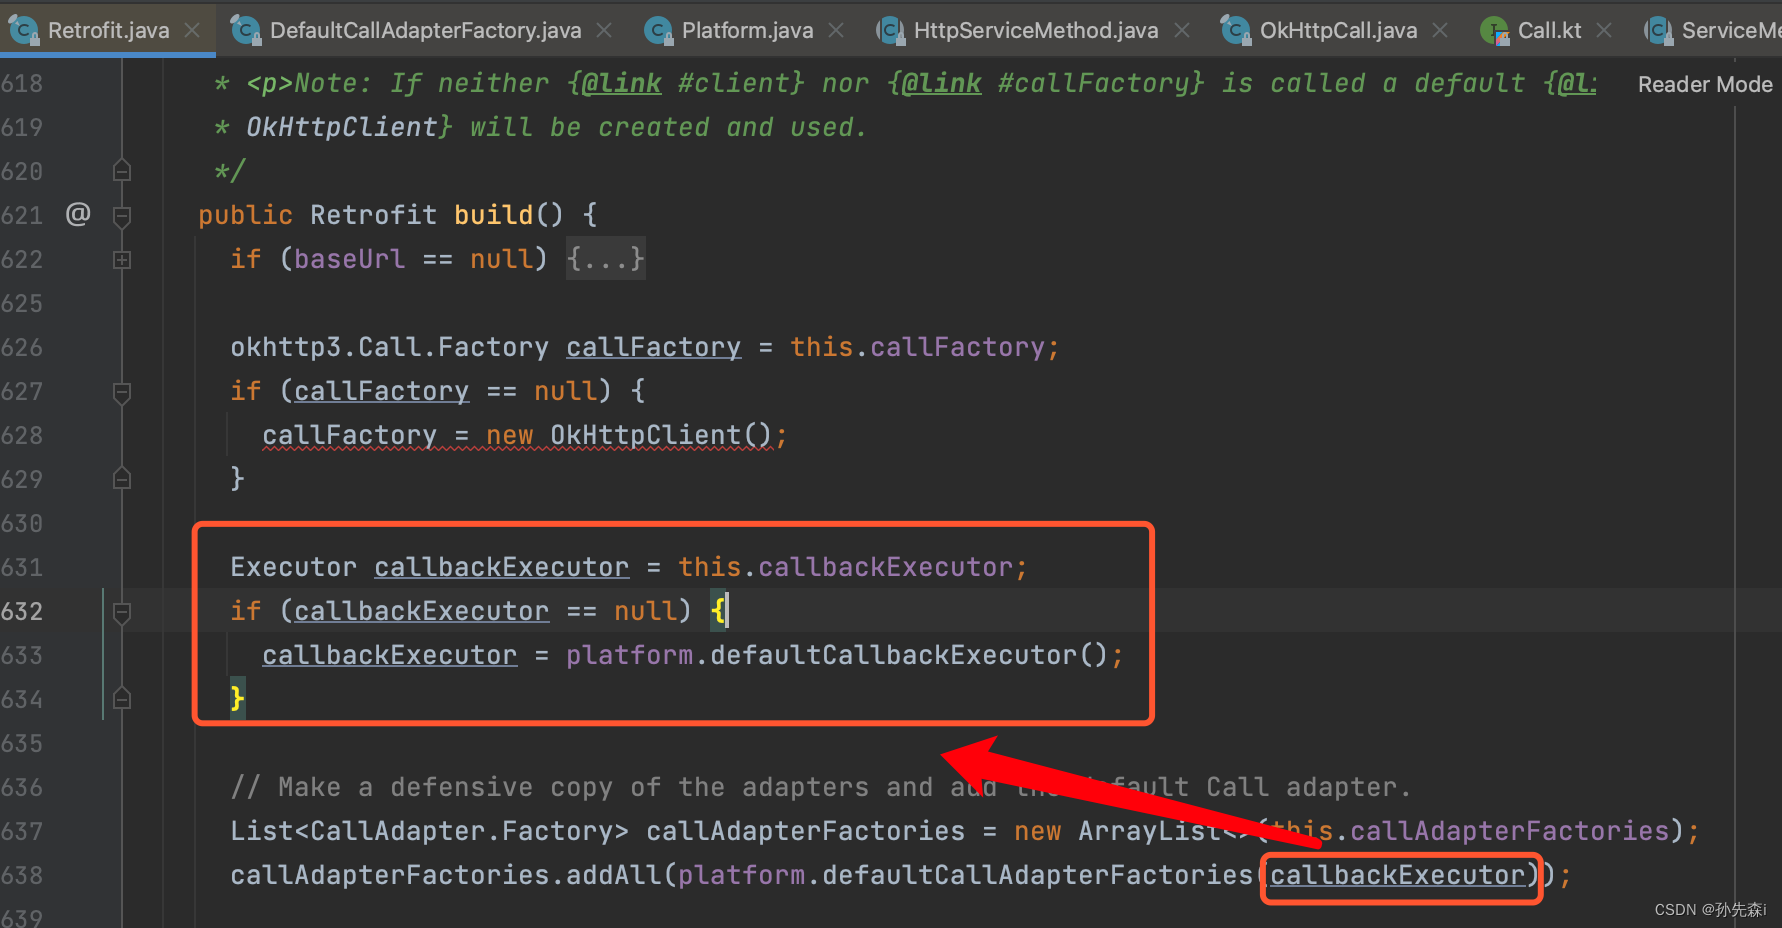This screenshot has width=1782, height=928.
Task: Click line number 632 in the gutter
Action: (x=22, y=611)
